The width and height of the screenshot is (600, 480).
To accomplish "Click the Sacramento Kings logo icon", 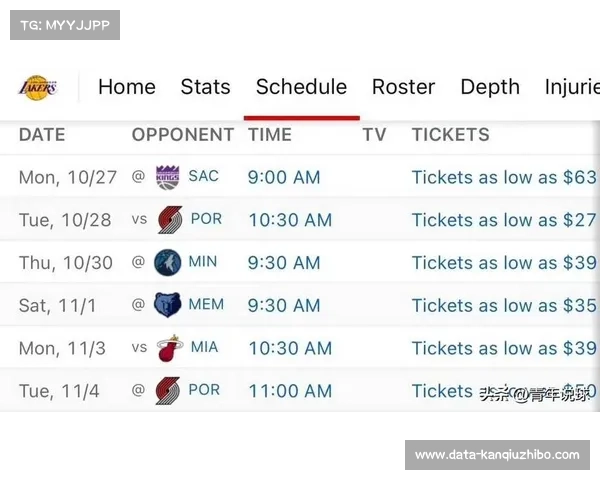I will point(167,177).
